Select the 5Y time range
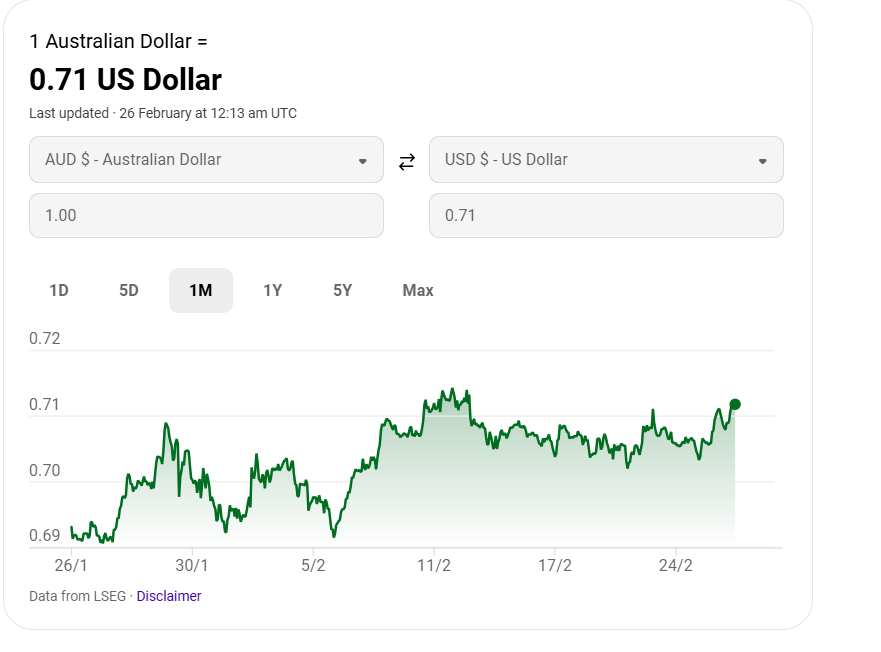Screen dimensions: 881x652 [x=343, y=291]
